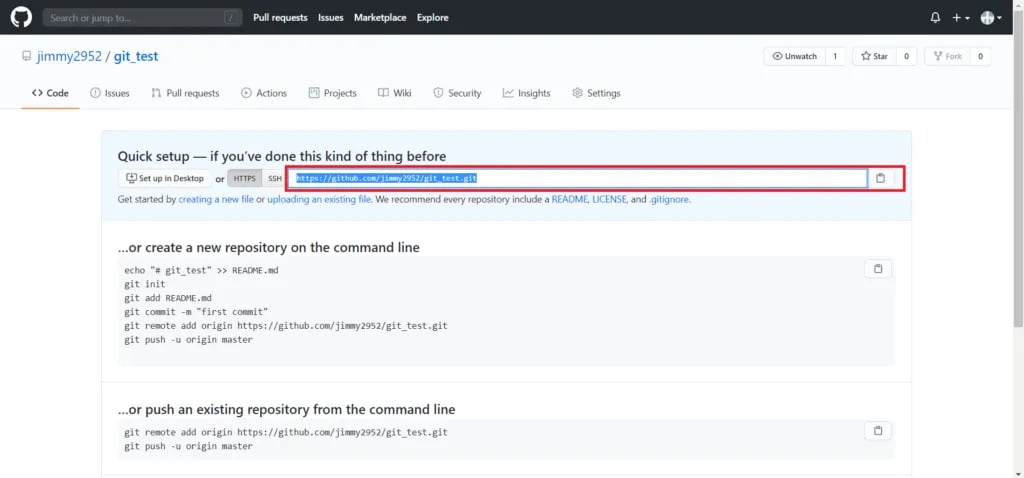1024x478 pixels.
Task: Open the stargazers count next to Star
Action: click(906, 56)
